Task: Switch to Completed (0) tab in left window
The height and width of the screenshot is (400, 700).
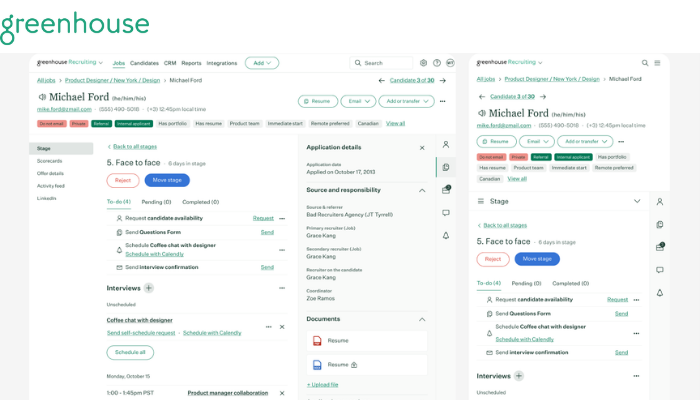Action: (200, 202)
